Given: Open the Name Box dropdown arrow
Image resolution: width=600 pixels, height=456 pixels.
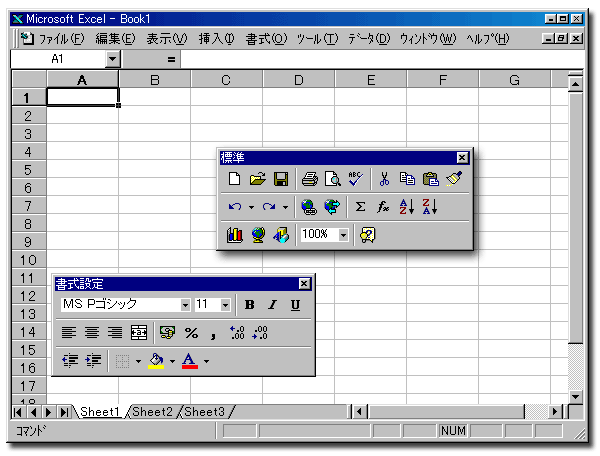Looking at the screenshot, I should (x=112, y=59).
